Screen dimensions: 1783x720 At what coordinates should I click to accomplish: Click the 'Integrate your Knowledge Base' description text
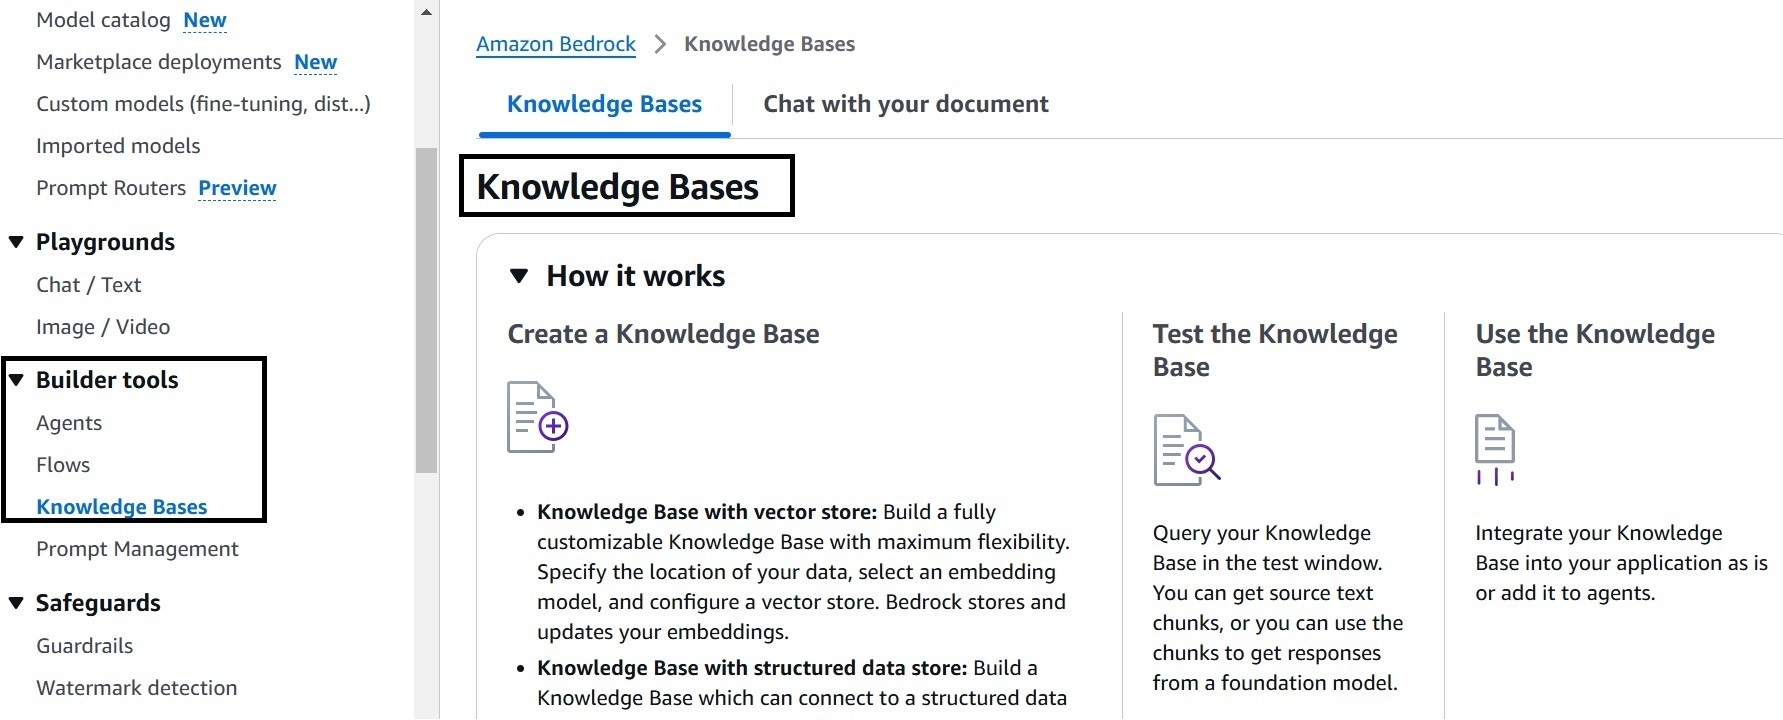(x=1621, y=563)
